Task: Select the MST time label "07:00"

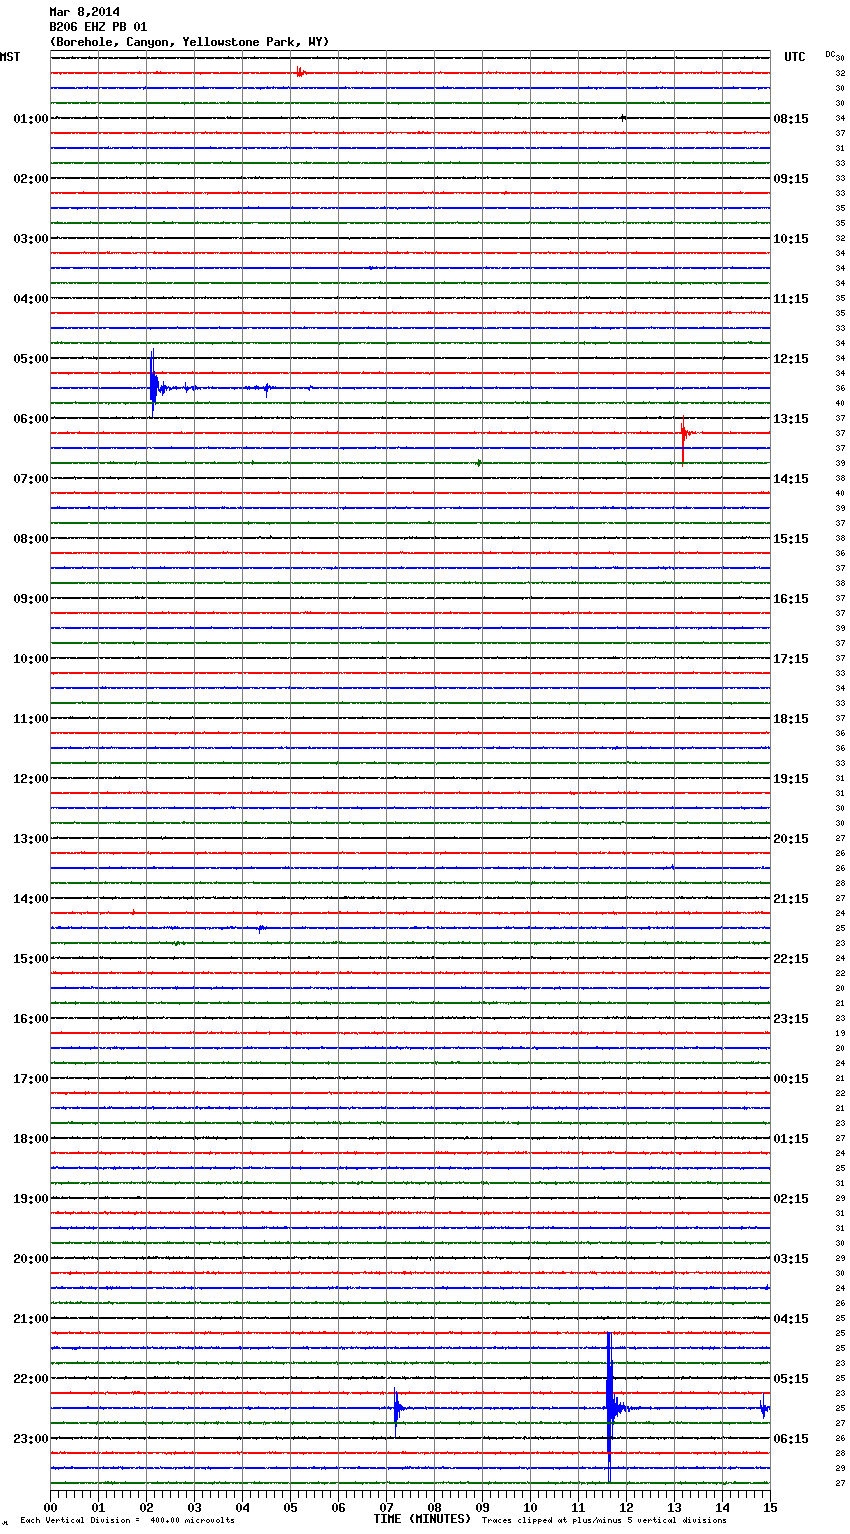Action: (31, 479)
